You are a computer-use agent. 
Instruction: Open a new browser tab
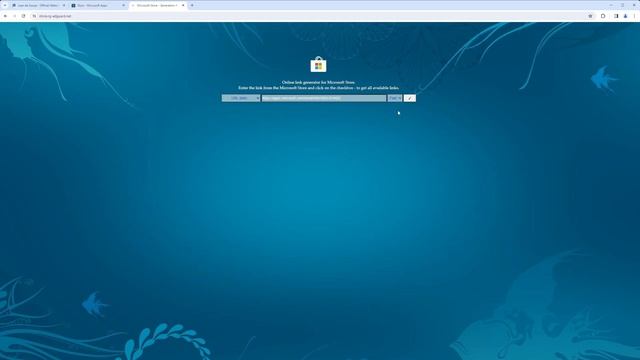point(192,5)
